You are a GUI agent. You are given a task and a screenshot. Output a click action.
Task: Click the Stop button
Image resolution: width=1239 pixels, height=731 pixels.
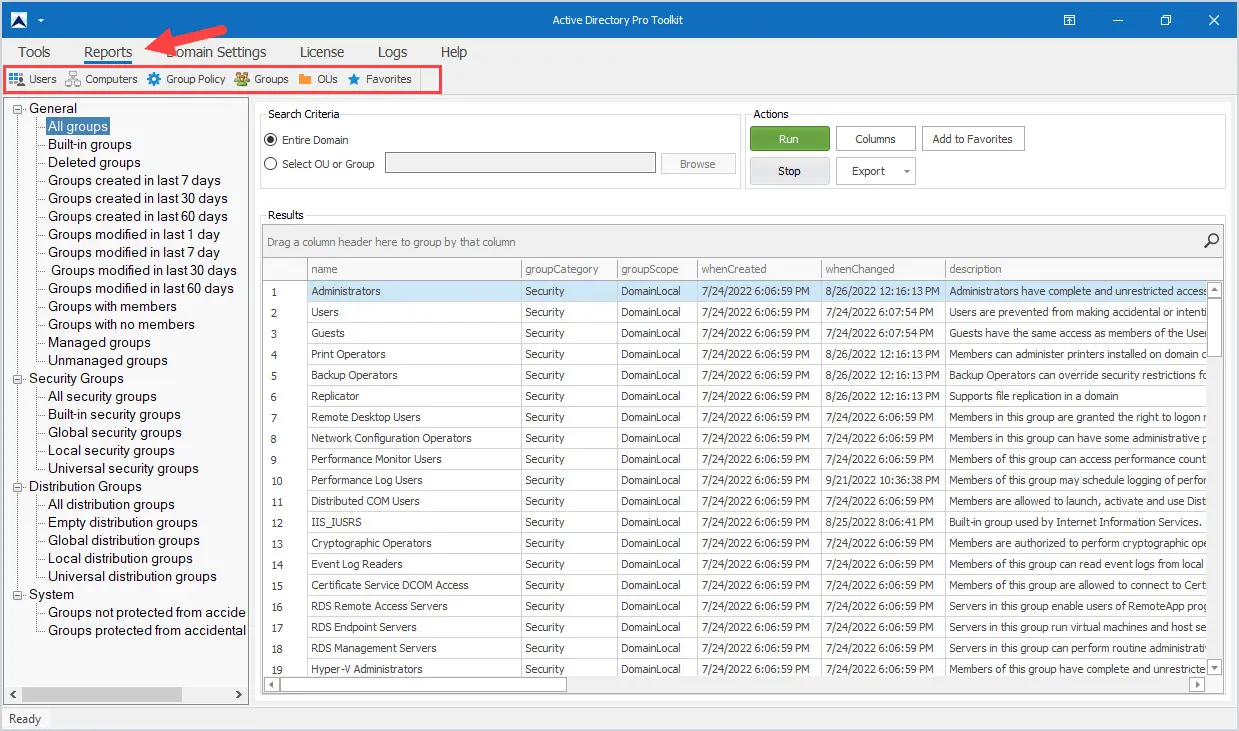pyautogui.click(x=790, y=171)
